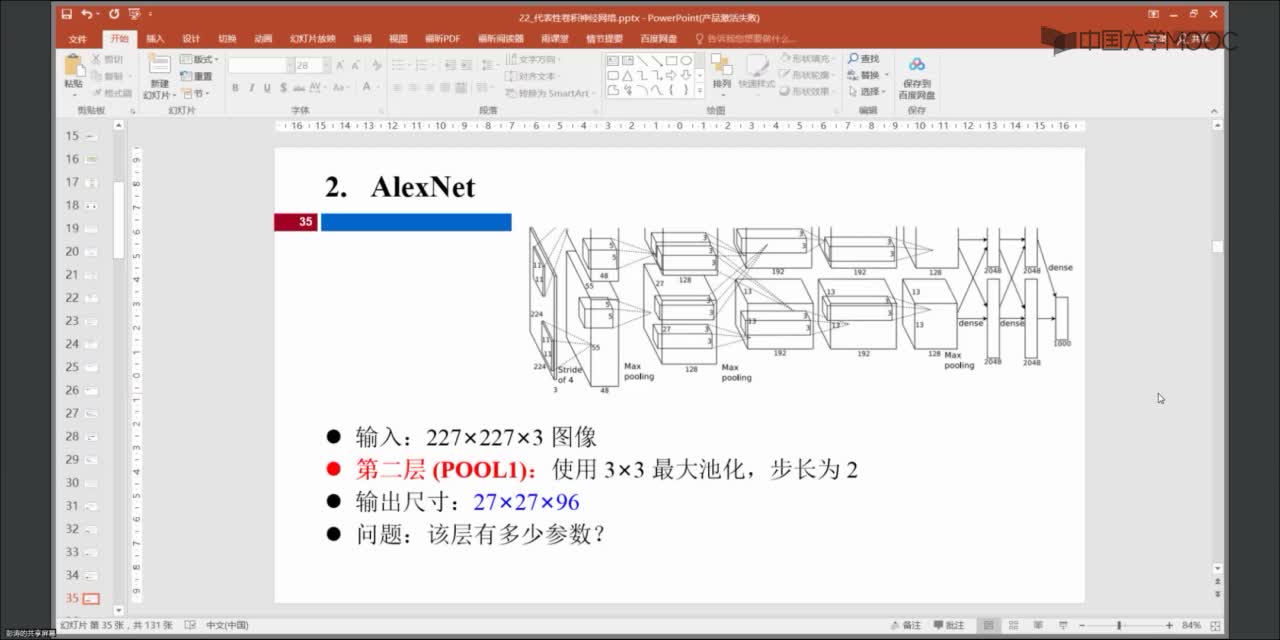Copy selection (复制)
The height and width of the screenshot is (640, 1280).
click(107, 76)
